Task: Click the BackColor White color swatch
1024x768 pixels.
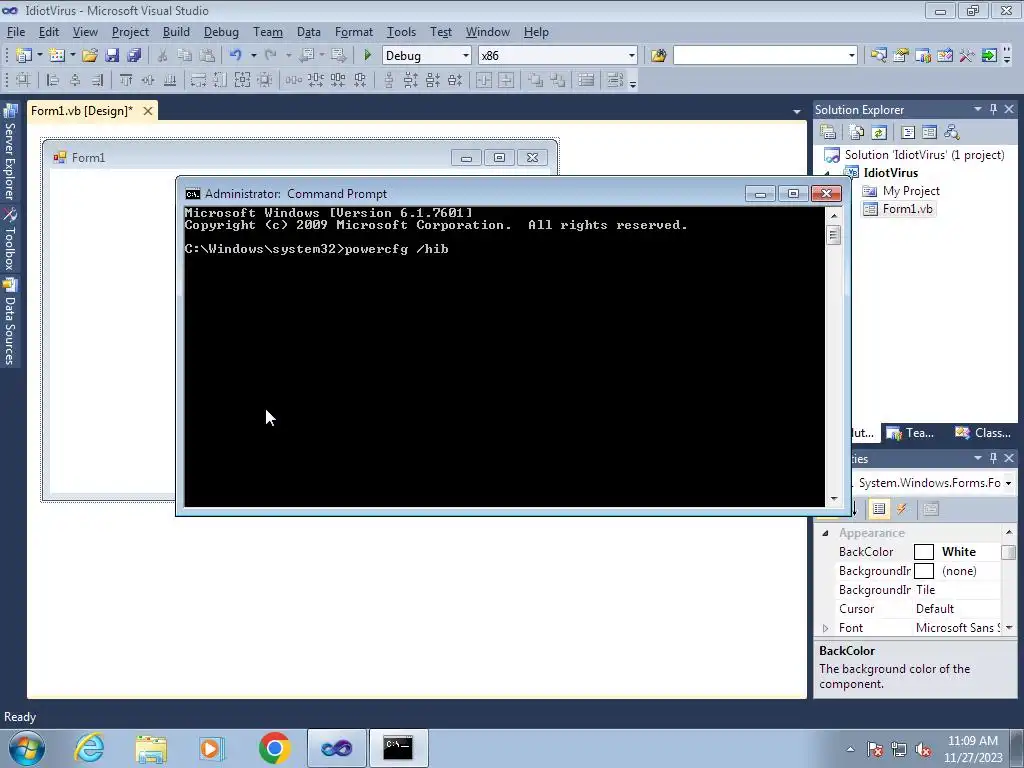Action: tap(923, 552)
